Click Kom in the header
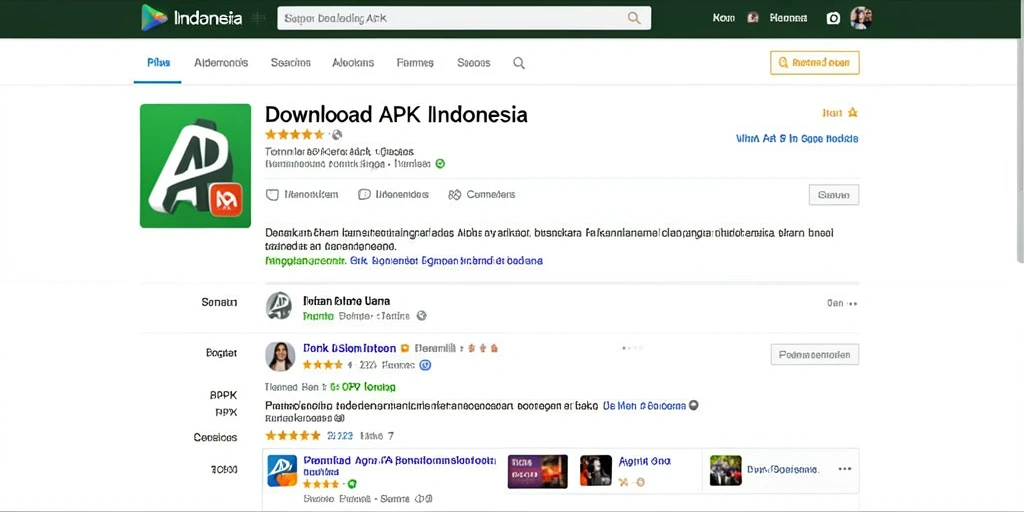 click(x=724, y=18)
